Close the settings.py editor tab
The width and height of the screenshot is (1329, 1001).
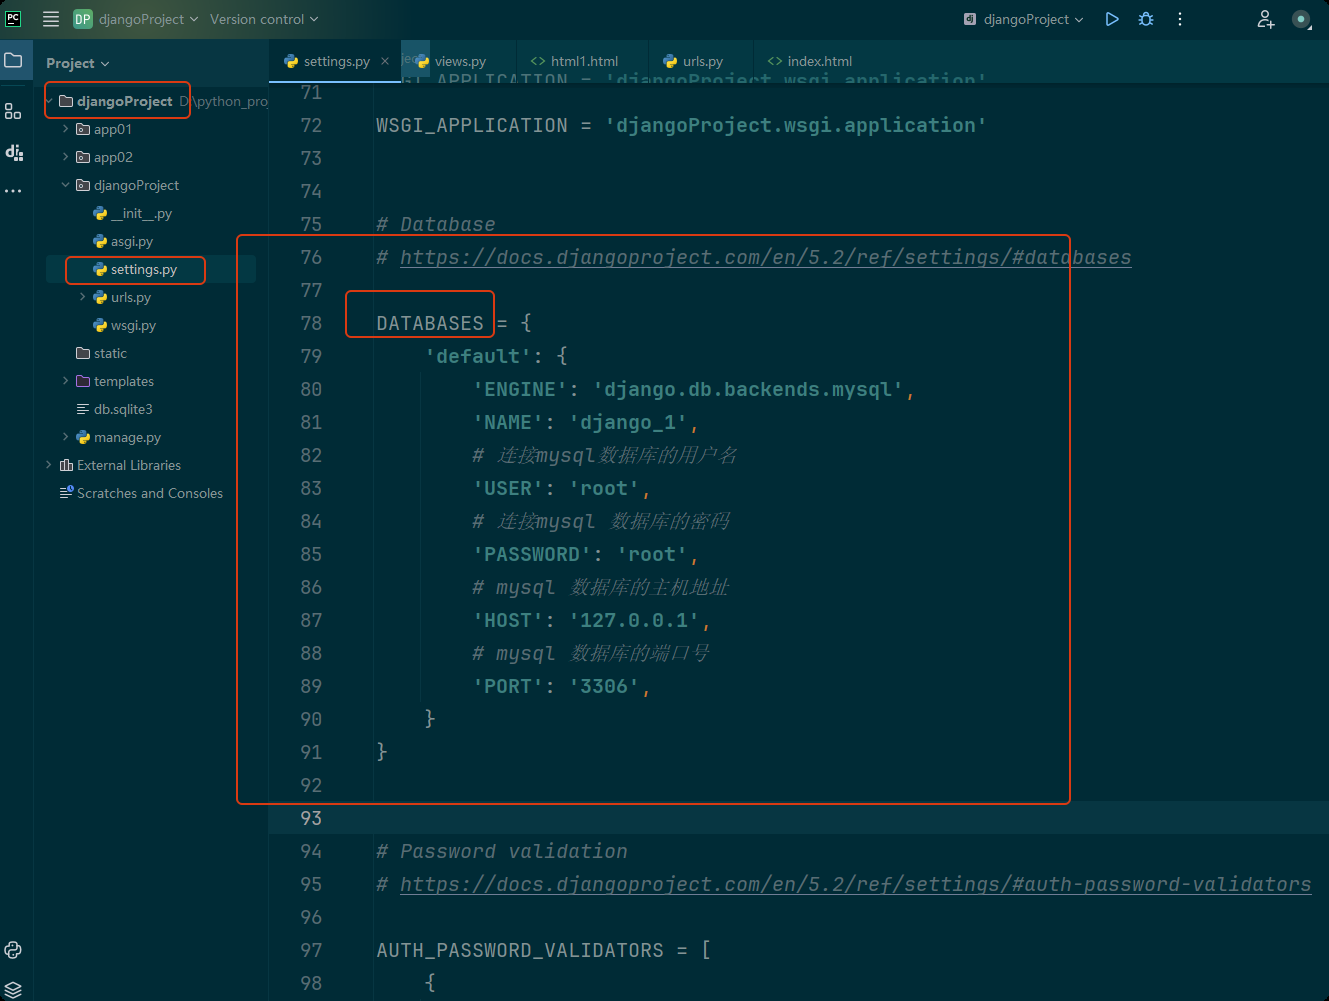(x=385, y=61)
